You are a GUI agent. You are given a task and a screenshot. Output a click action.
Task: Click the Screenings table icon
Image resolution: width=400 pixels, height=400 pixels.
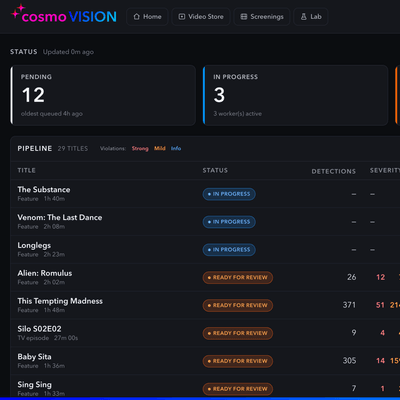[244, 17]
